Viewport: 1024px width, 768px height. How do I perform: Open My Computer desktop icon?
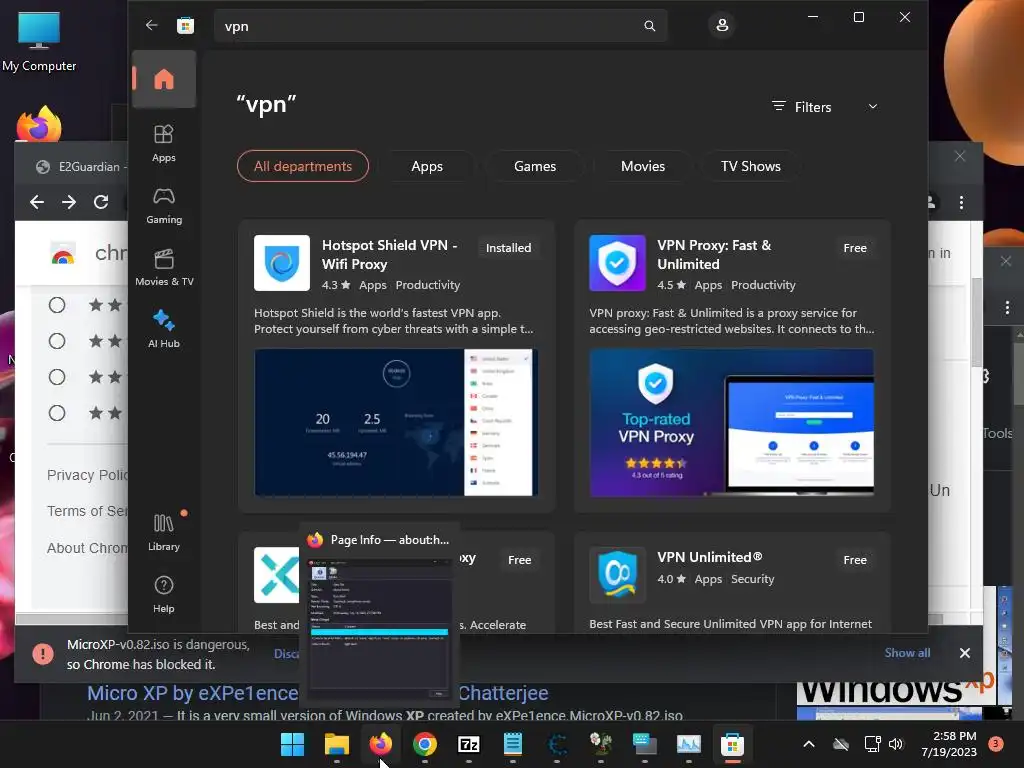tap(39, 40)
